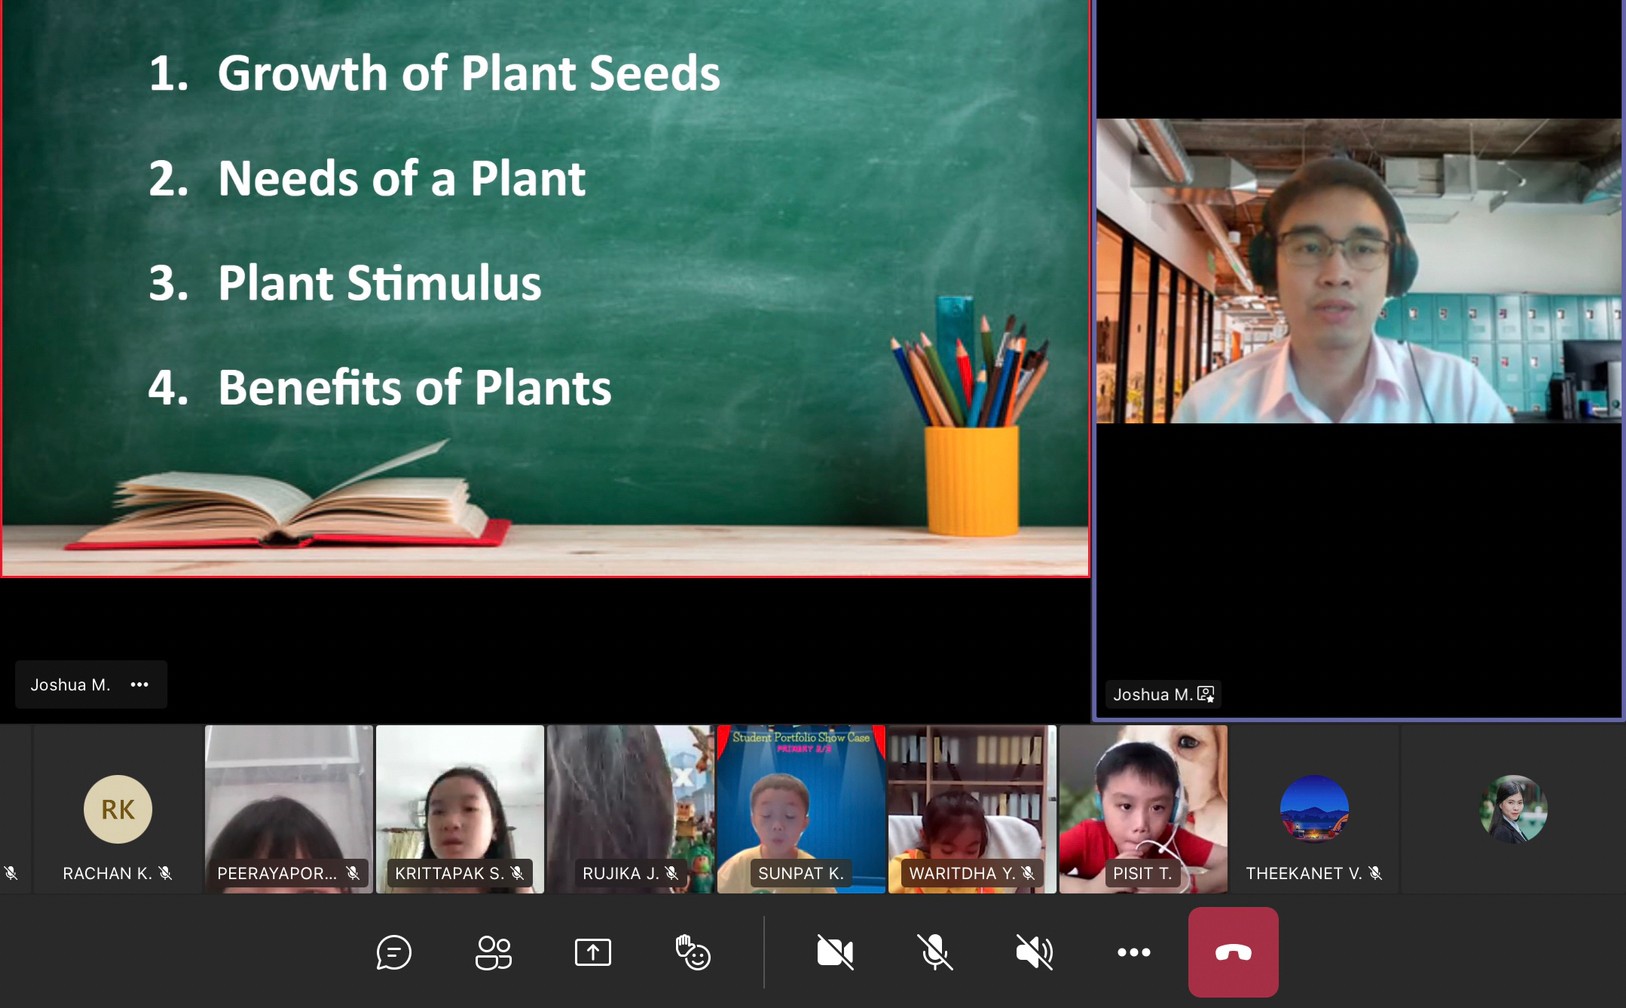Image resolution: width=1626 pixels, height=1008 pixels.
Task: Open the meeting chat panel
Action: (394, 952)
